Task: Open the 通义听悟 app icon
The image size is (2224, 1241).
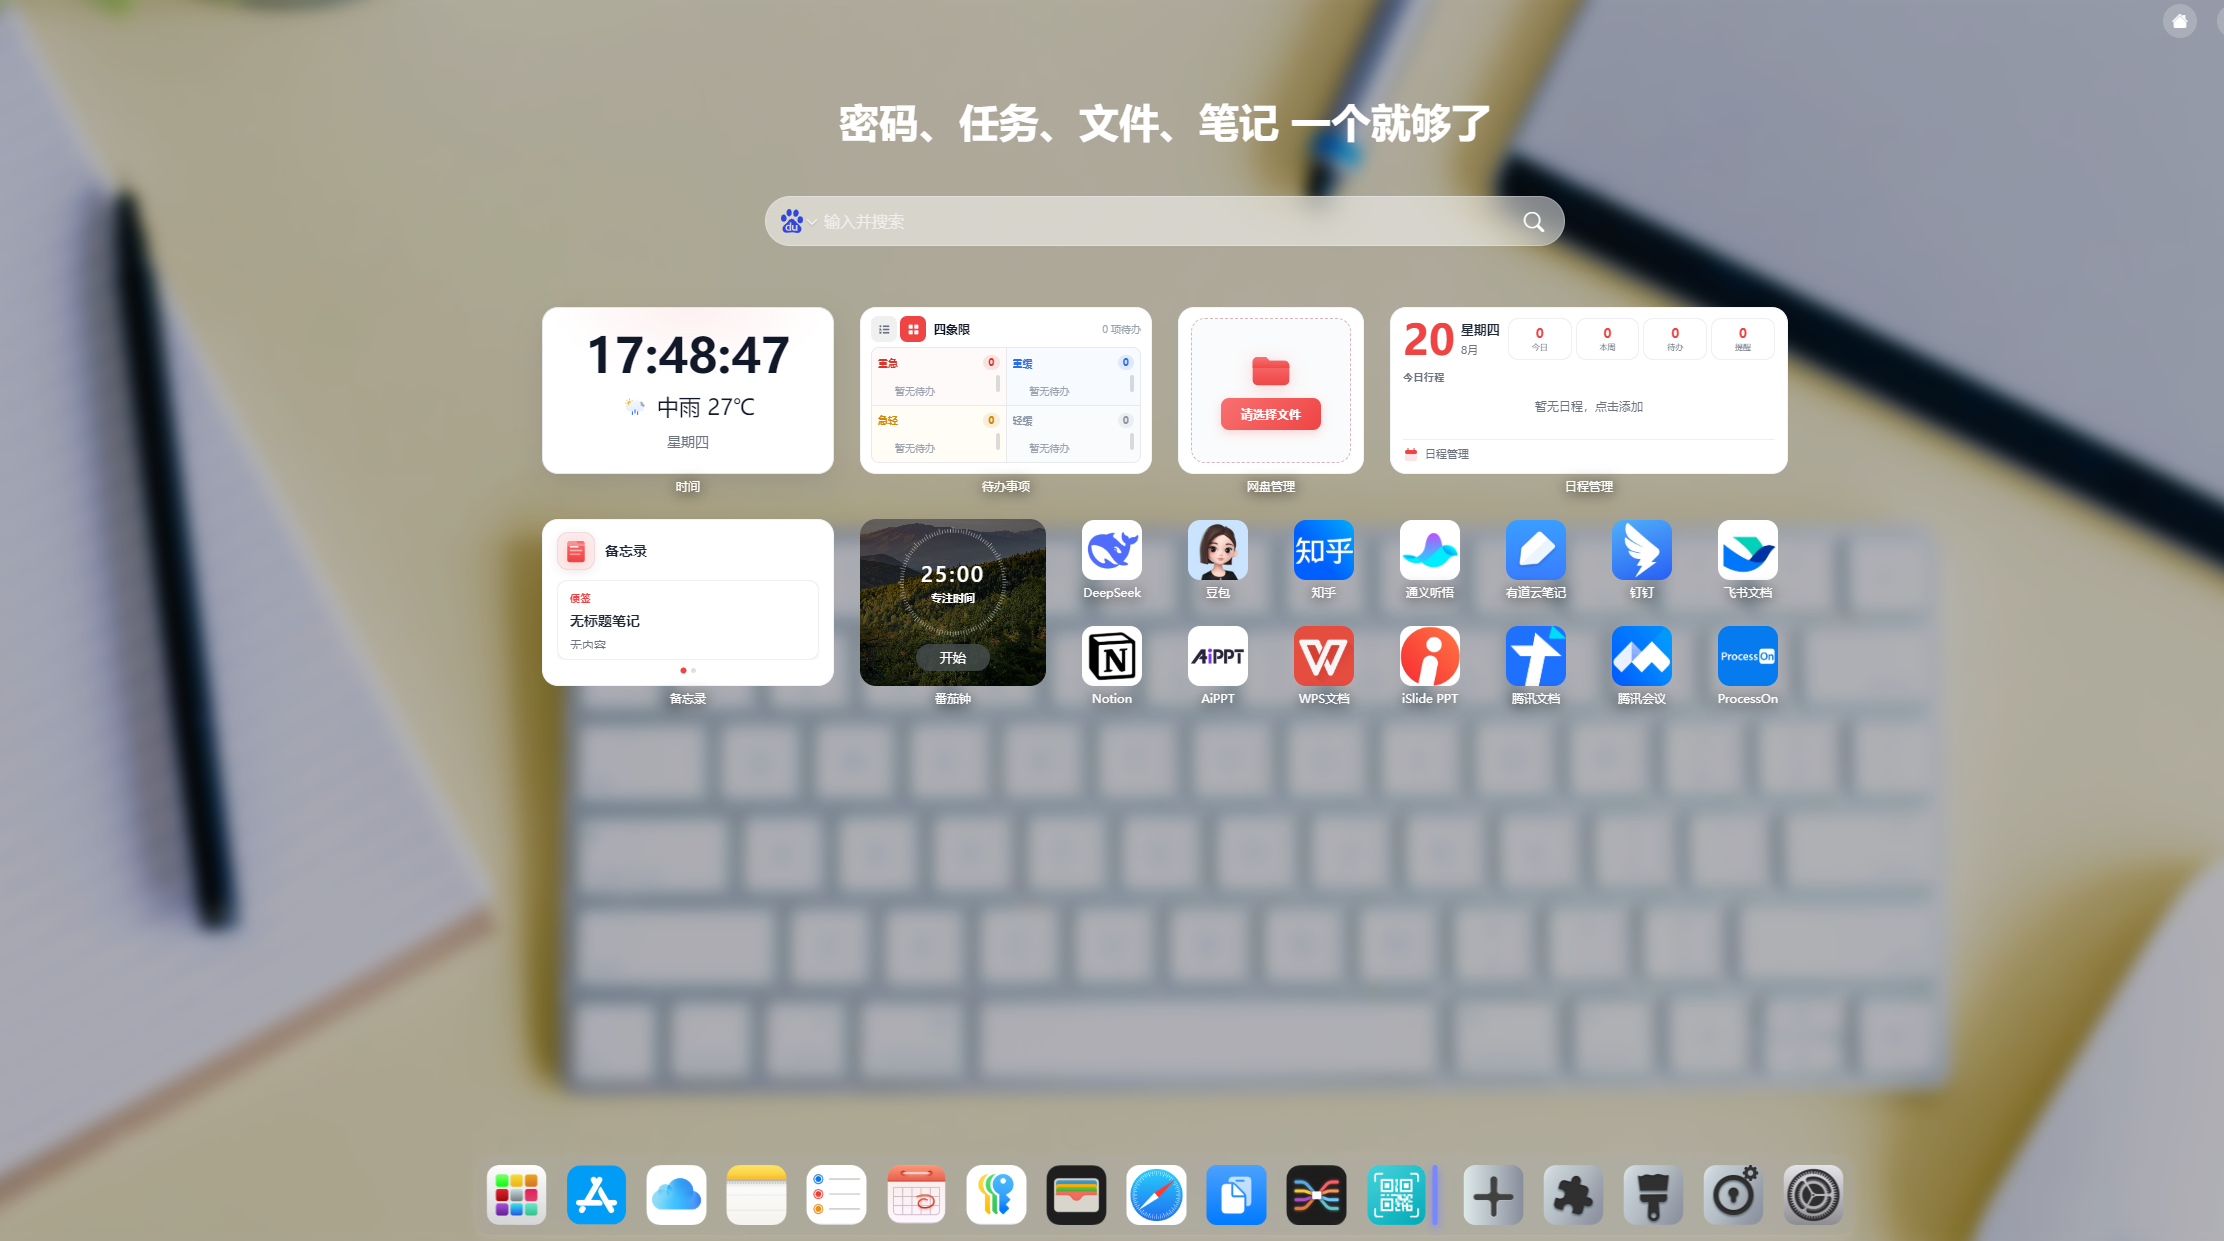Action: 1429,550
